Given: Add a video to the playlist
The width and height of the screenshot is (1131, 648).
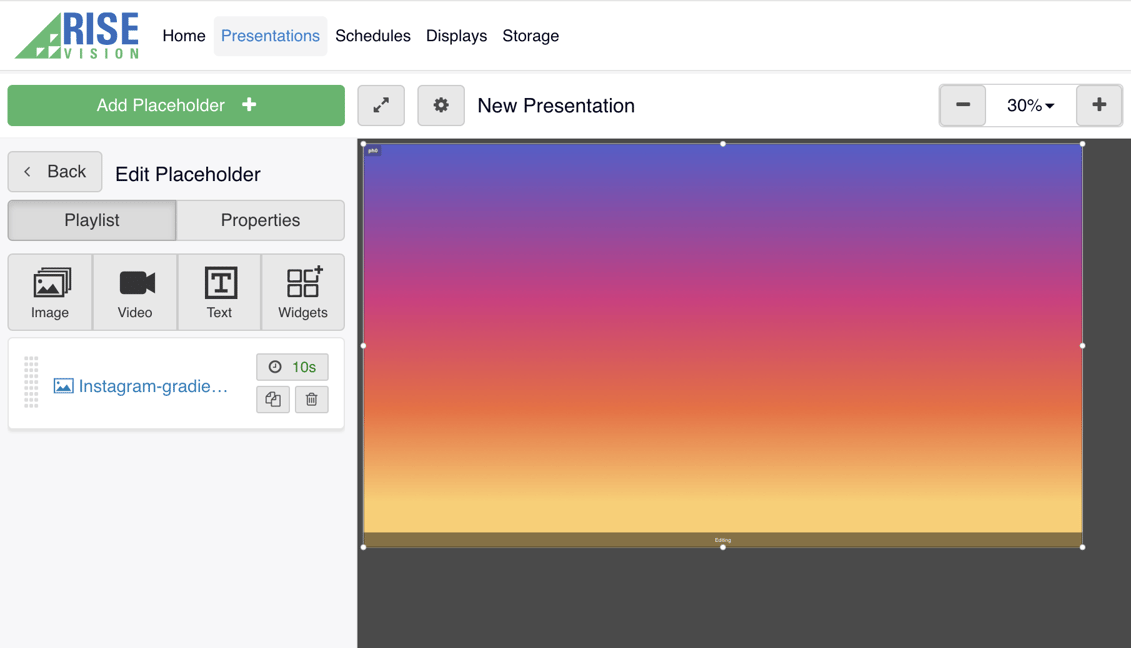Looking at the screenshot, I should point(134,291).
